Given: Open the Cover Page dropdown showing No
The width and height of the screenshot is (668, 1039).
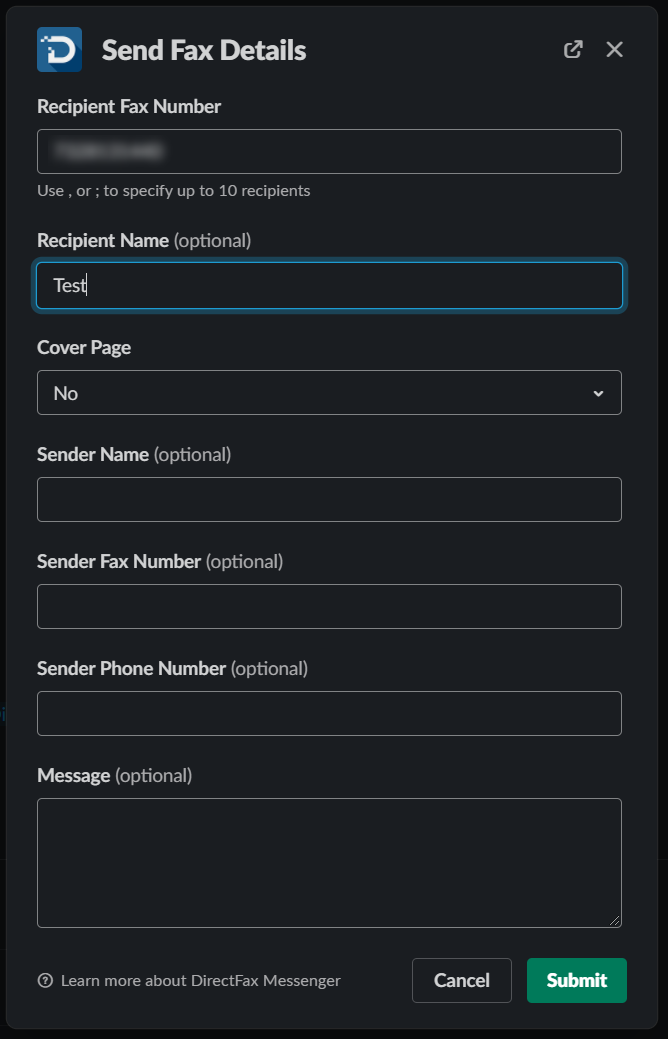Looking at the screenshot, I should (x=329, y=393).
